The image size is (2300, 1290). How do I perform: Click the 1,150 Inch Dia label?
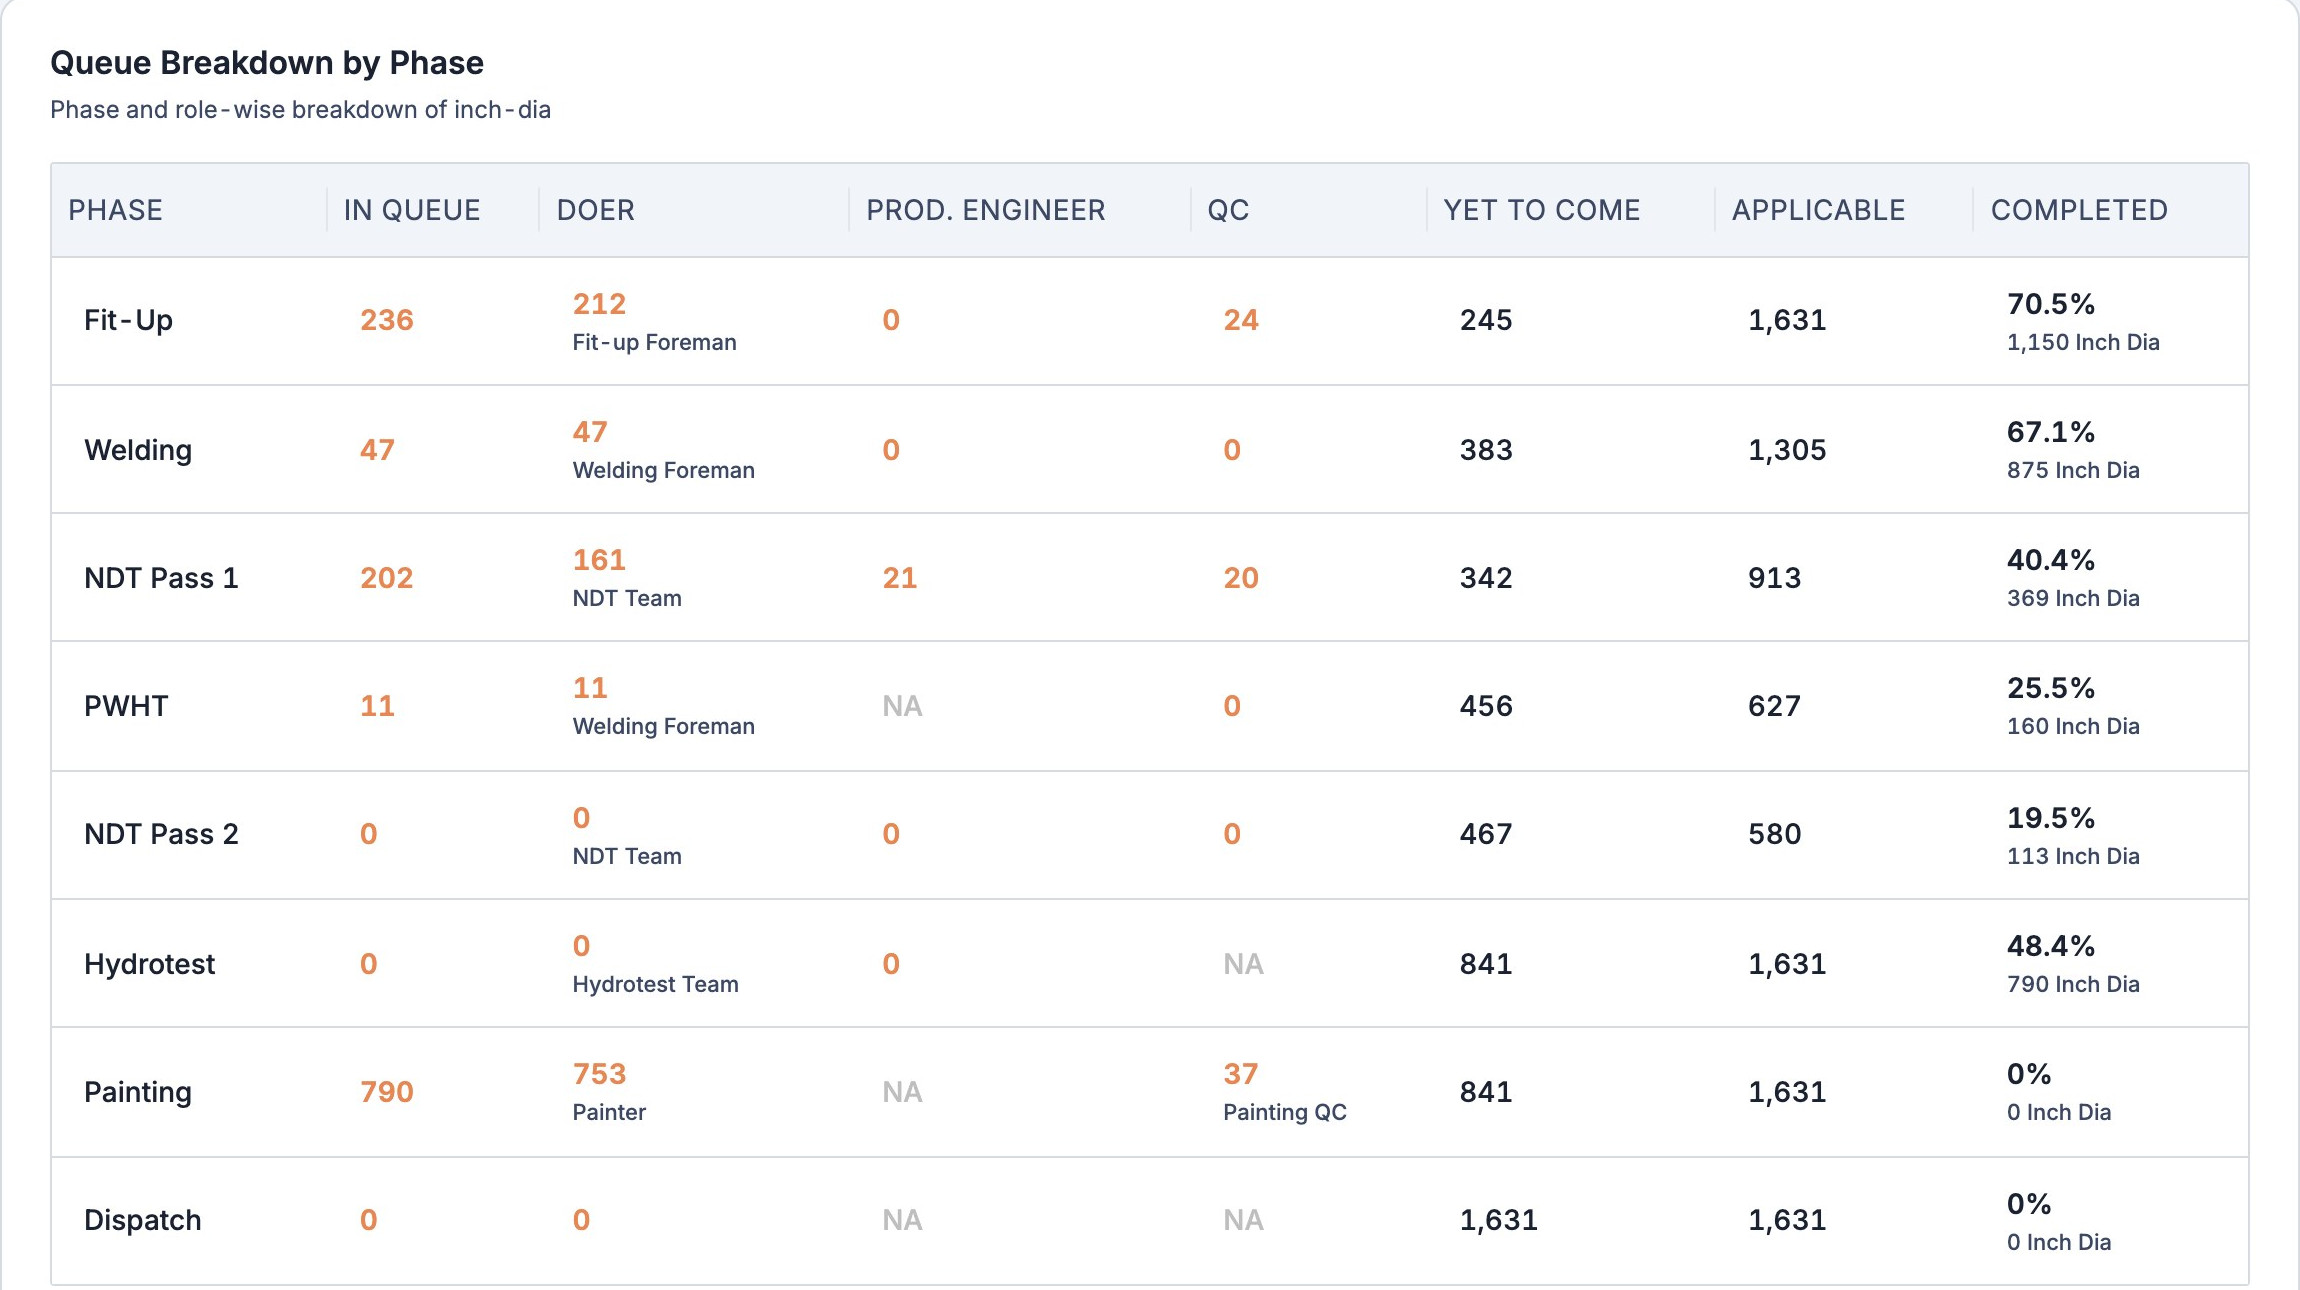point(2083,342)
